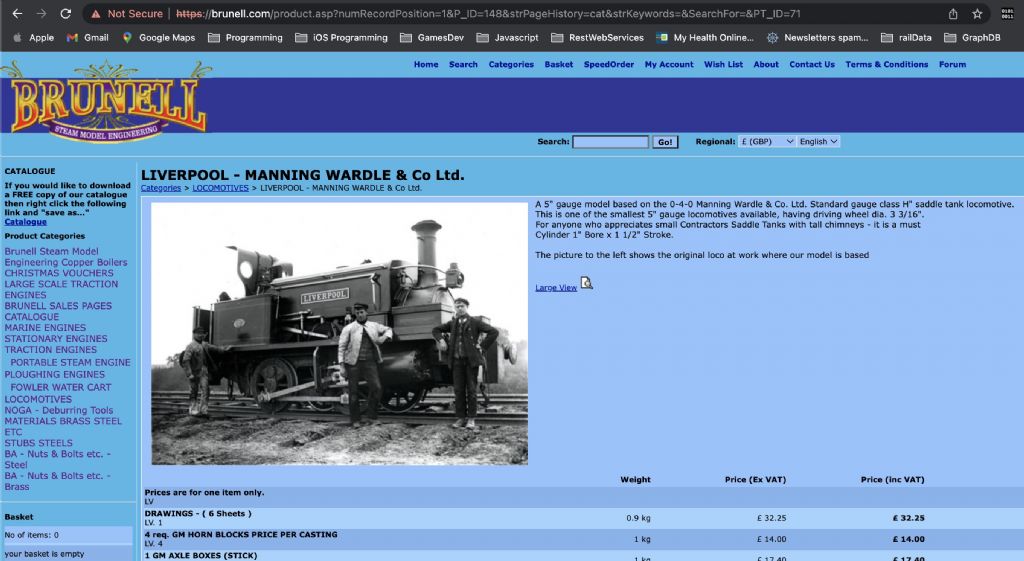Open the STUBS STEELS category
Image resolution: width=1024 pixels, height=561 pixels.
[x=39, y=443]
